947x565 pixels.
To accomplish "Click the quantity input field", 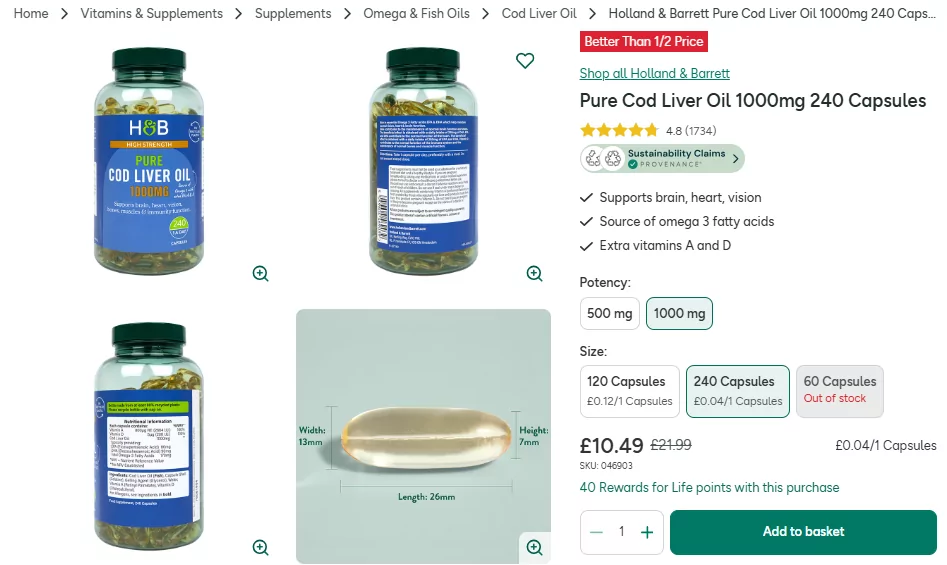I will pyautogui.click(x=621, y=532).
